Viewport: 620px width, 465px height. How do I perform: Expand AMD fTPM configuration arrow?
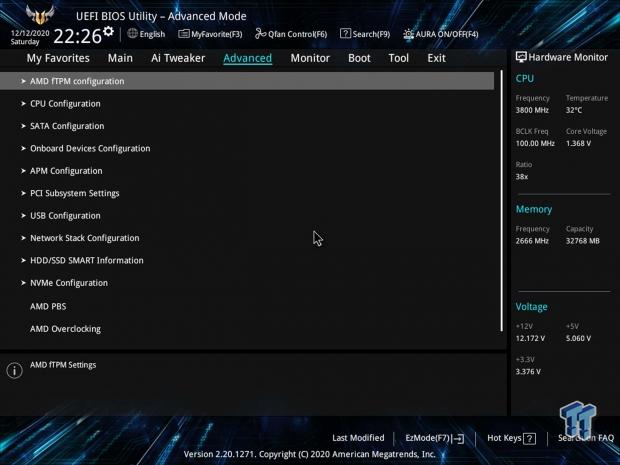23,81
